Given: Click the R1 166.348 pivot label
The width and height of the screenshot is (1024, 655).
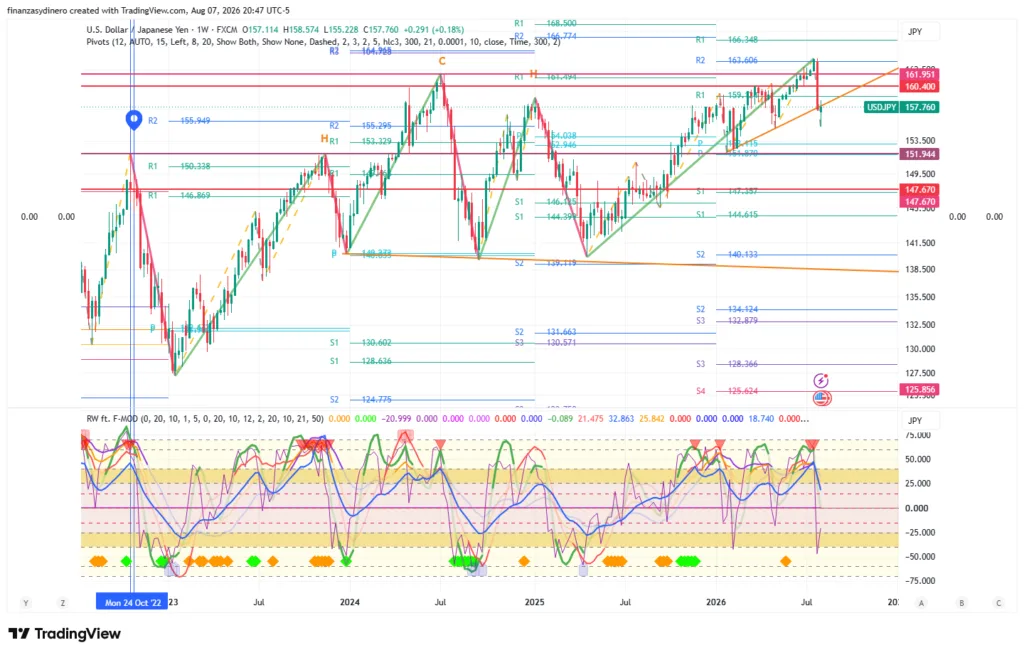Looking at the screenshot, I should 727,39.
